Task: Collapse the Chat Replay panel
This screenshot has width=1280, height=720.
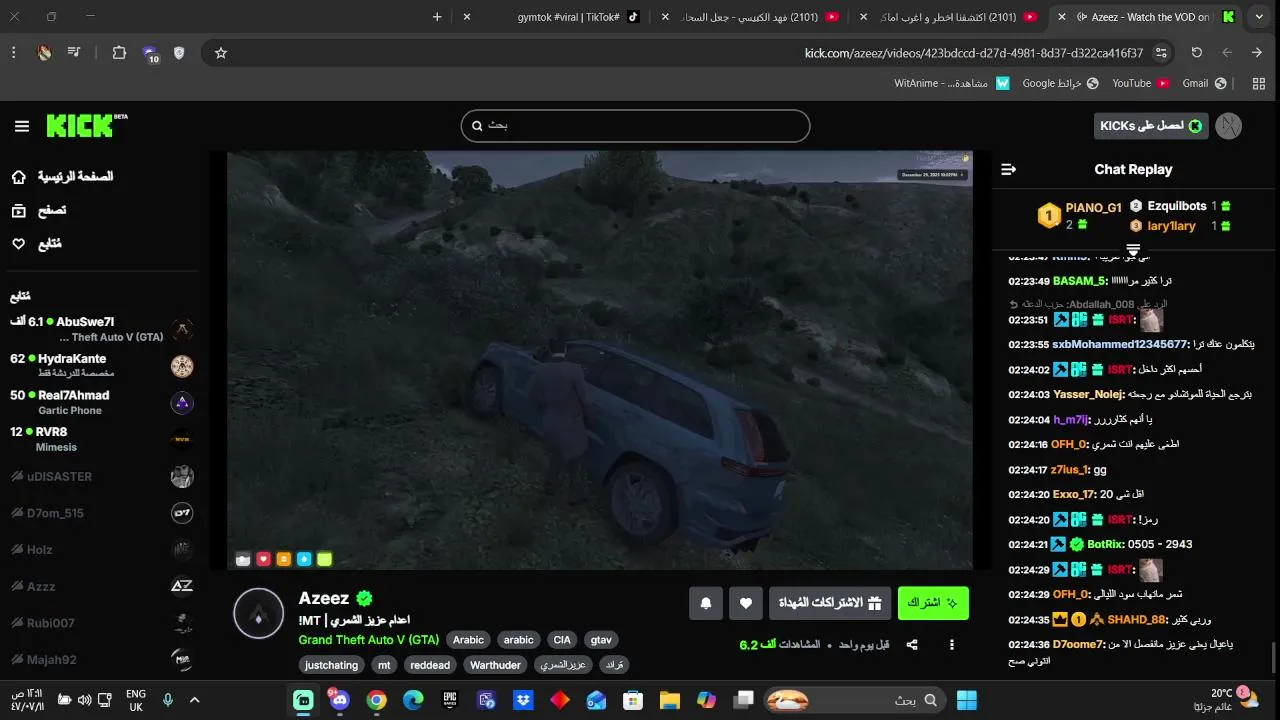Action: tap(1008, 169)
